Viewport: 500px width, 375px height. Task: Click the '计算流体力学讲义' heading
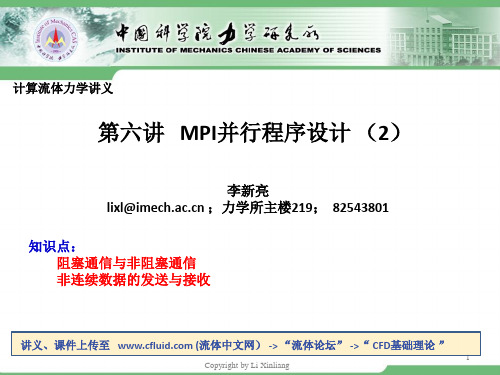pyautogui.click(x=63, y=88)
